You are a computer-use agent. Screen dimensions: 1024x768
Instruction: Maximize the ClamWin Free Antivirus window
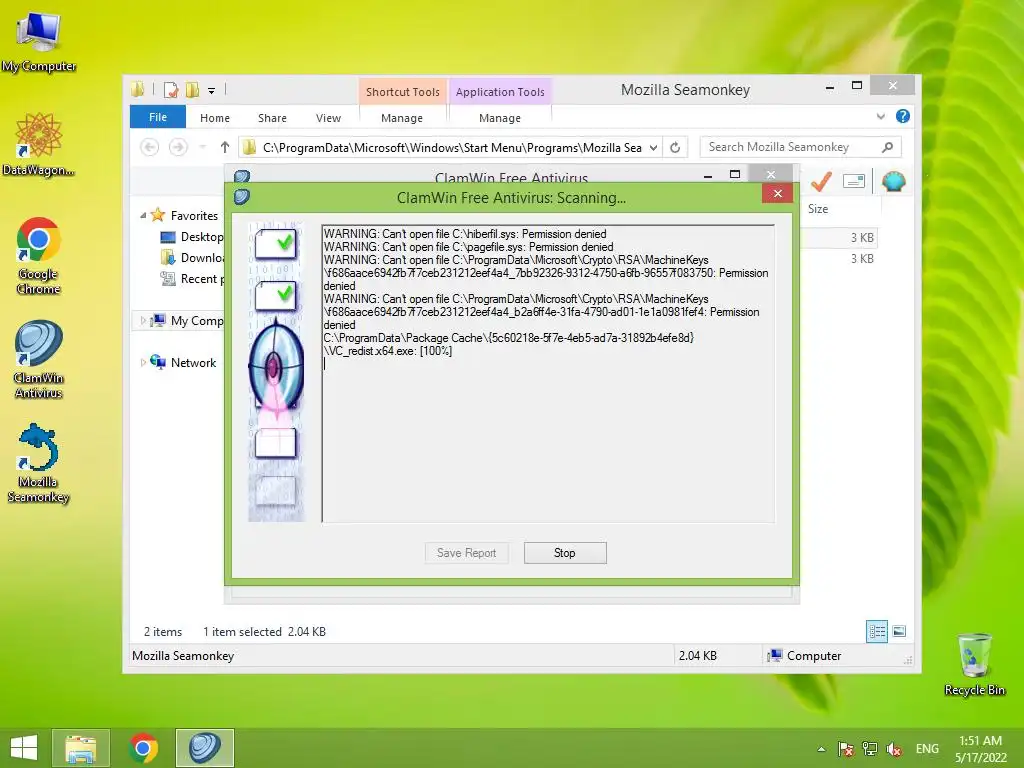(735, 174)
